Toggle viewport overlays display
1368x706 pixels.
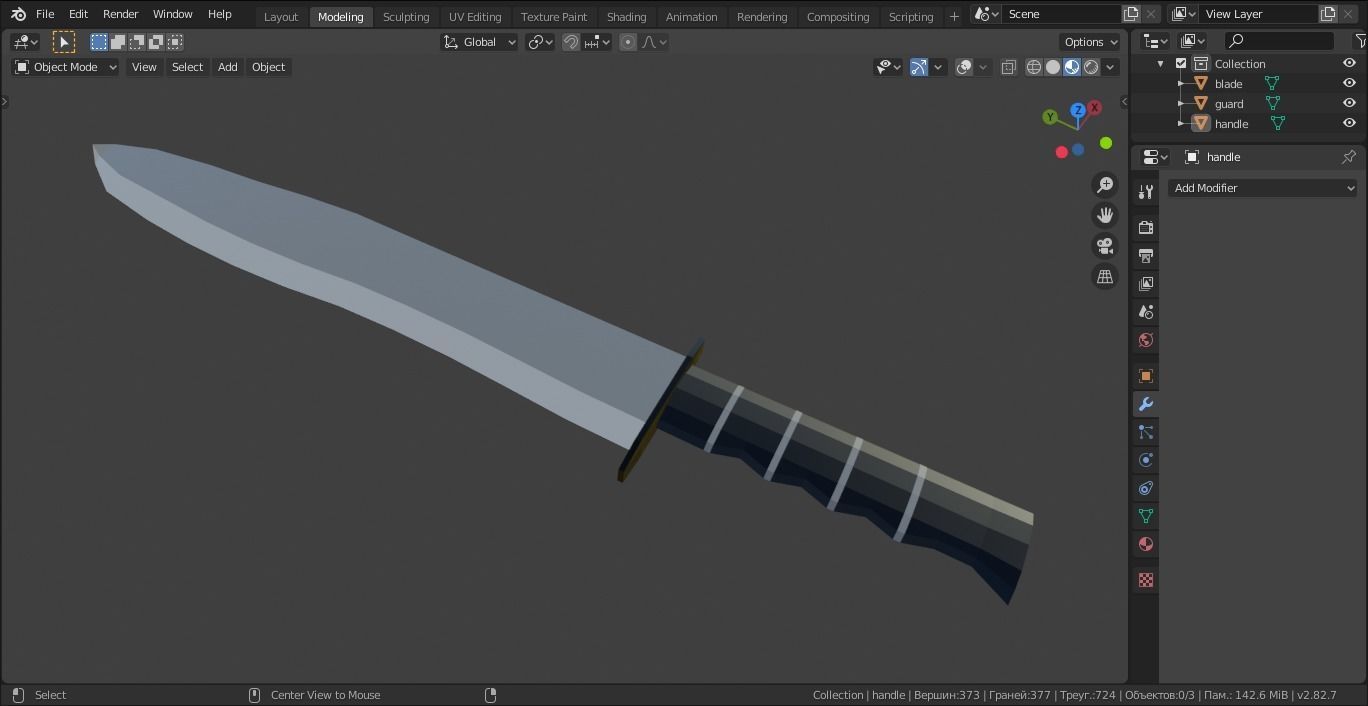tap(964, 67)
